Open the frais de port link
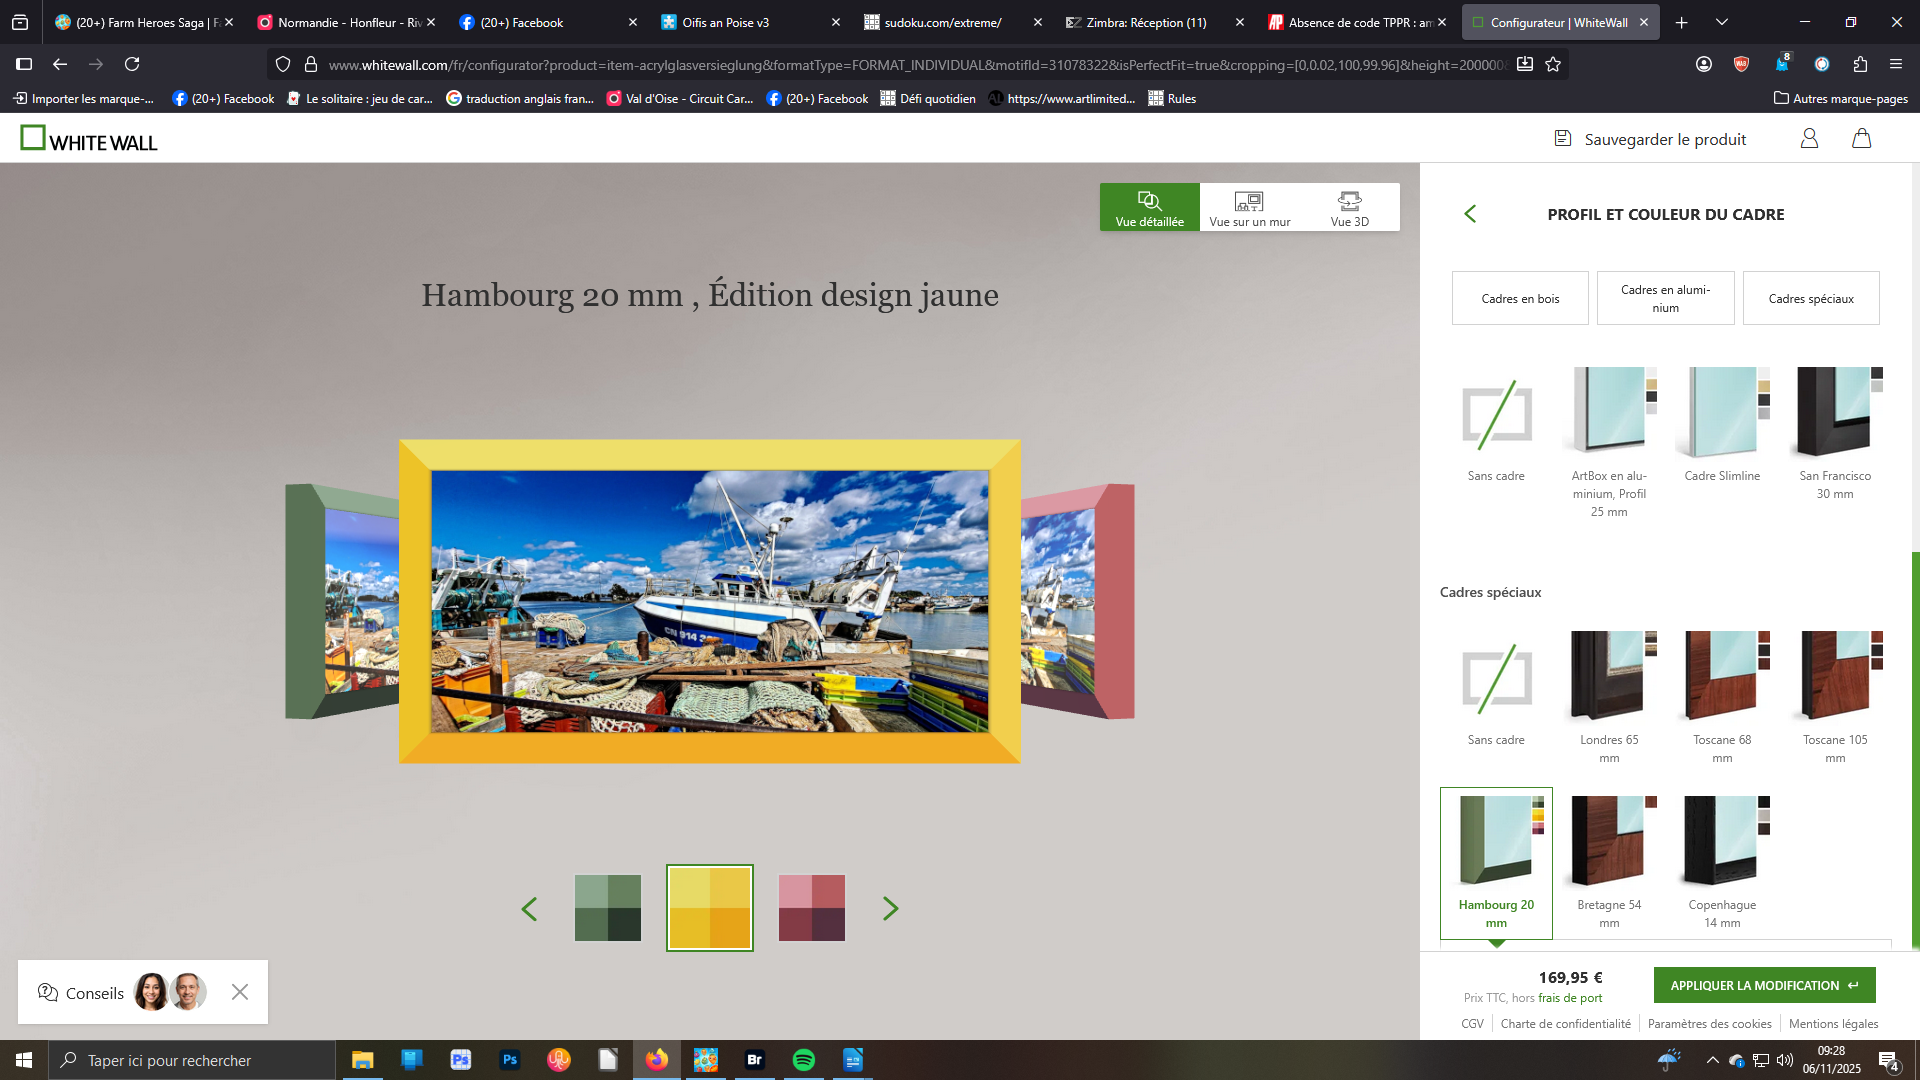Image resolution: width=1920 pixels, height=1080 pixels. [x=1570, y=998]
